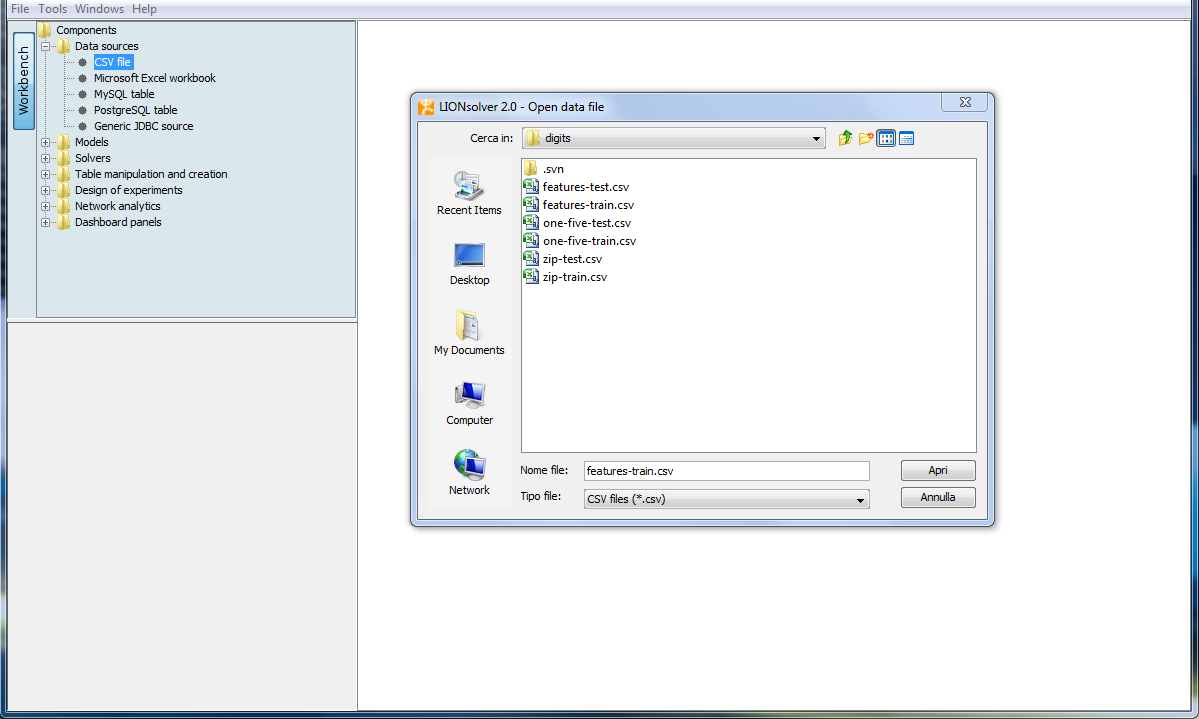Open the Windows menu
Screen dimensions: 1199x719
pos(99,9)
